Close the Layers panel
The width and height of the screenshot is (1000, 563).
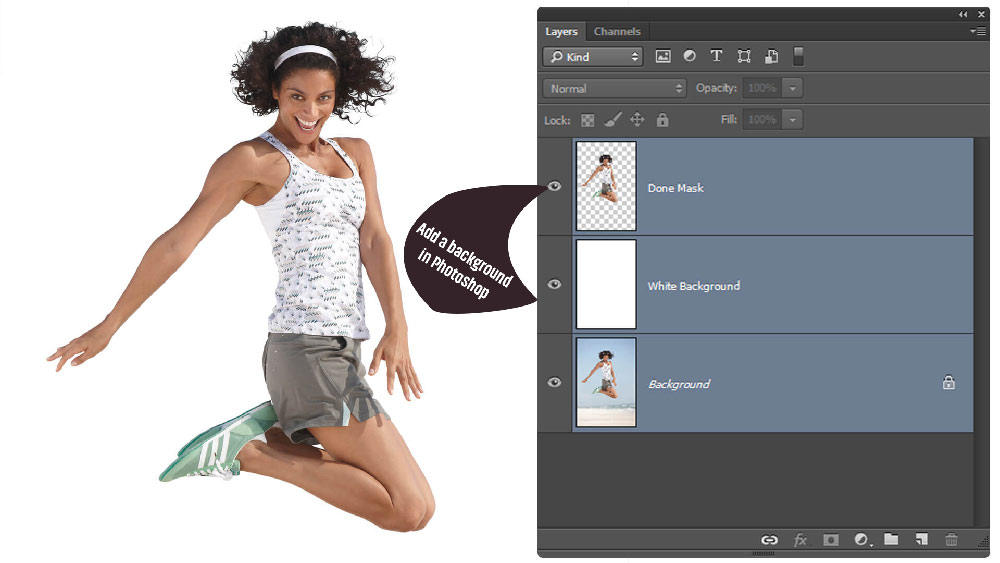tap(981, 14)
